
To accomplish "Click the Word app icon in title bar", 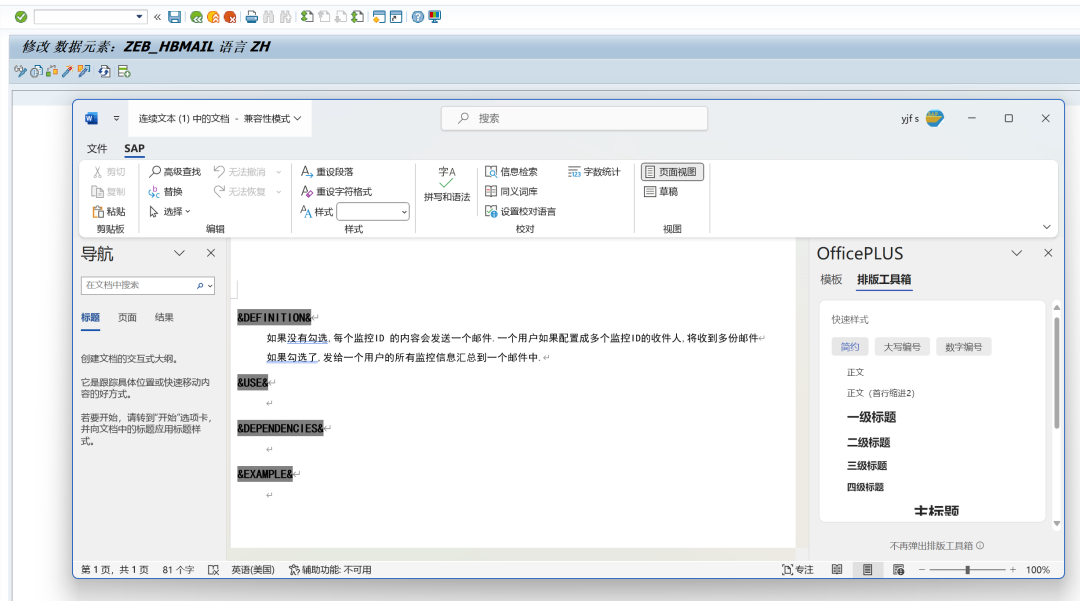I will point(91,118).
